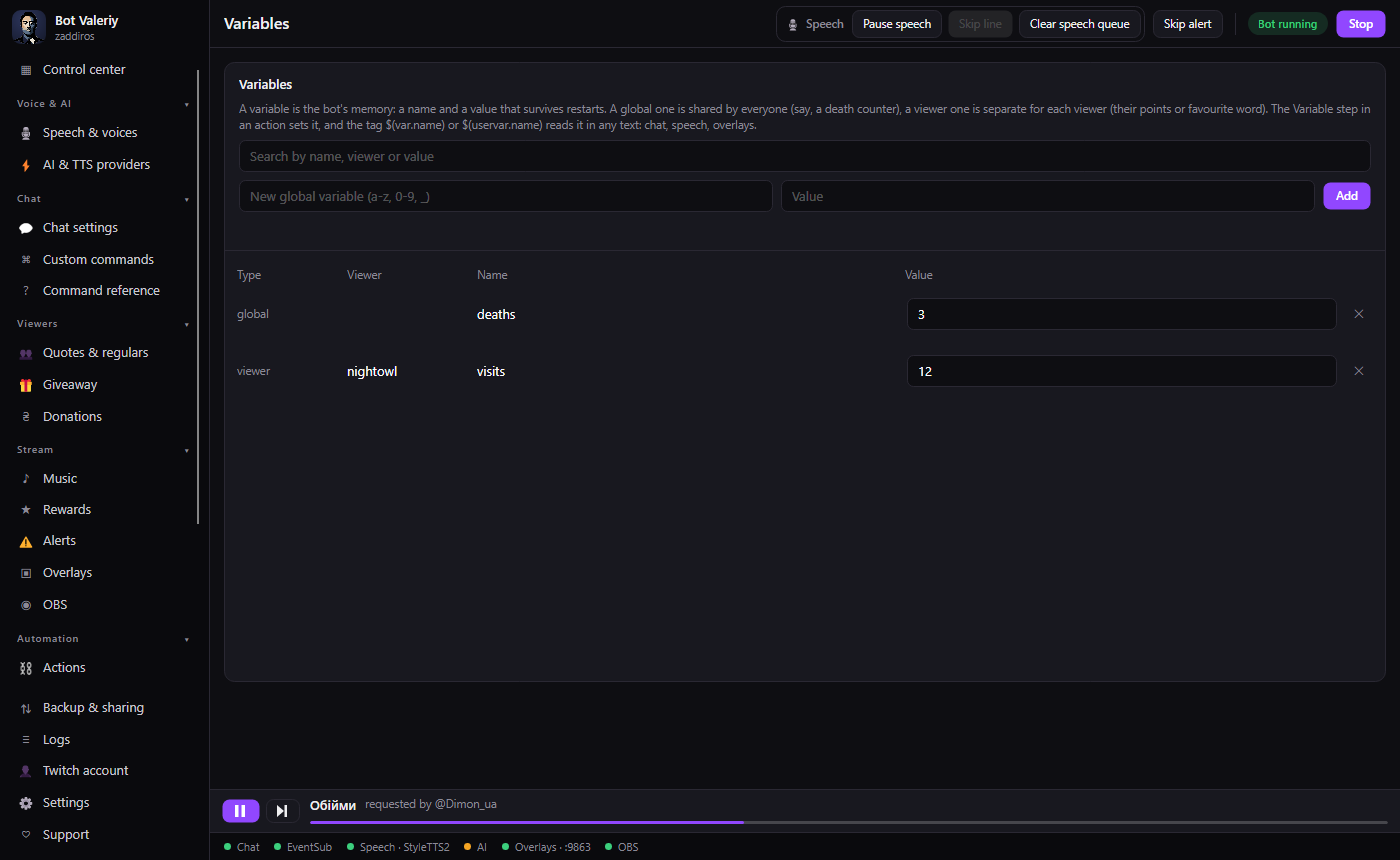Viewport: 1400px width, 860px height.
Task: Click the Quotes & regulars people icon
Action: pyautogui.click(x=26, y=353)
